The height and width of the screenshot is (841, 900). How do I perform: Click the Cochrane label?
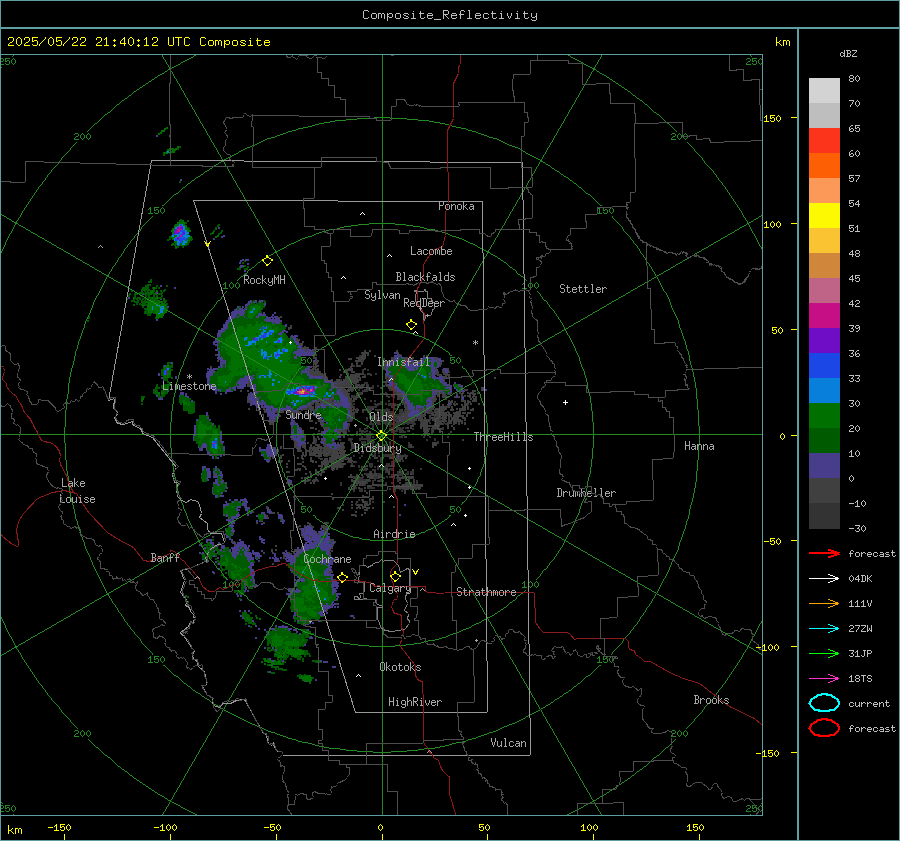tap(327, 559)
